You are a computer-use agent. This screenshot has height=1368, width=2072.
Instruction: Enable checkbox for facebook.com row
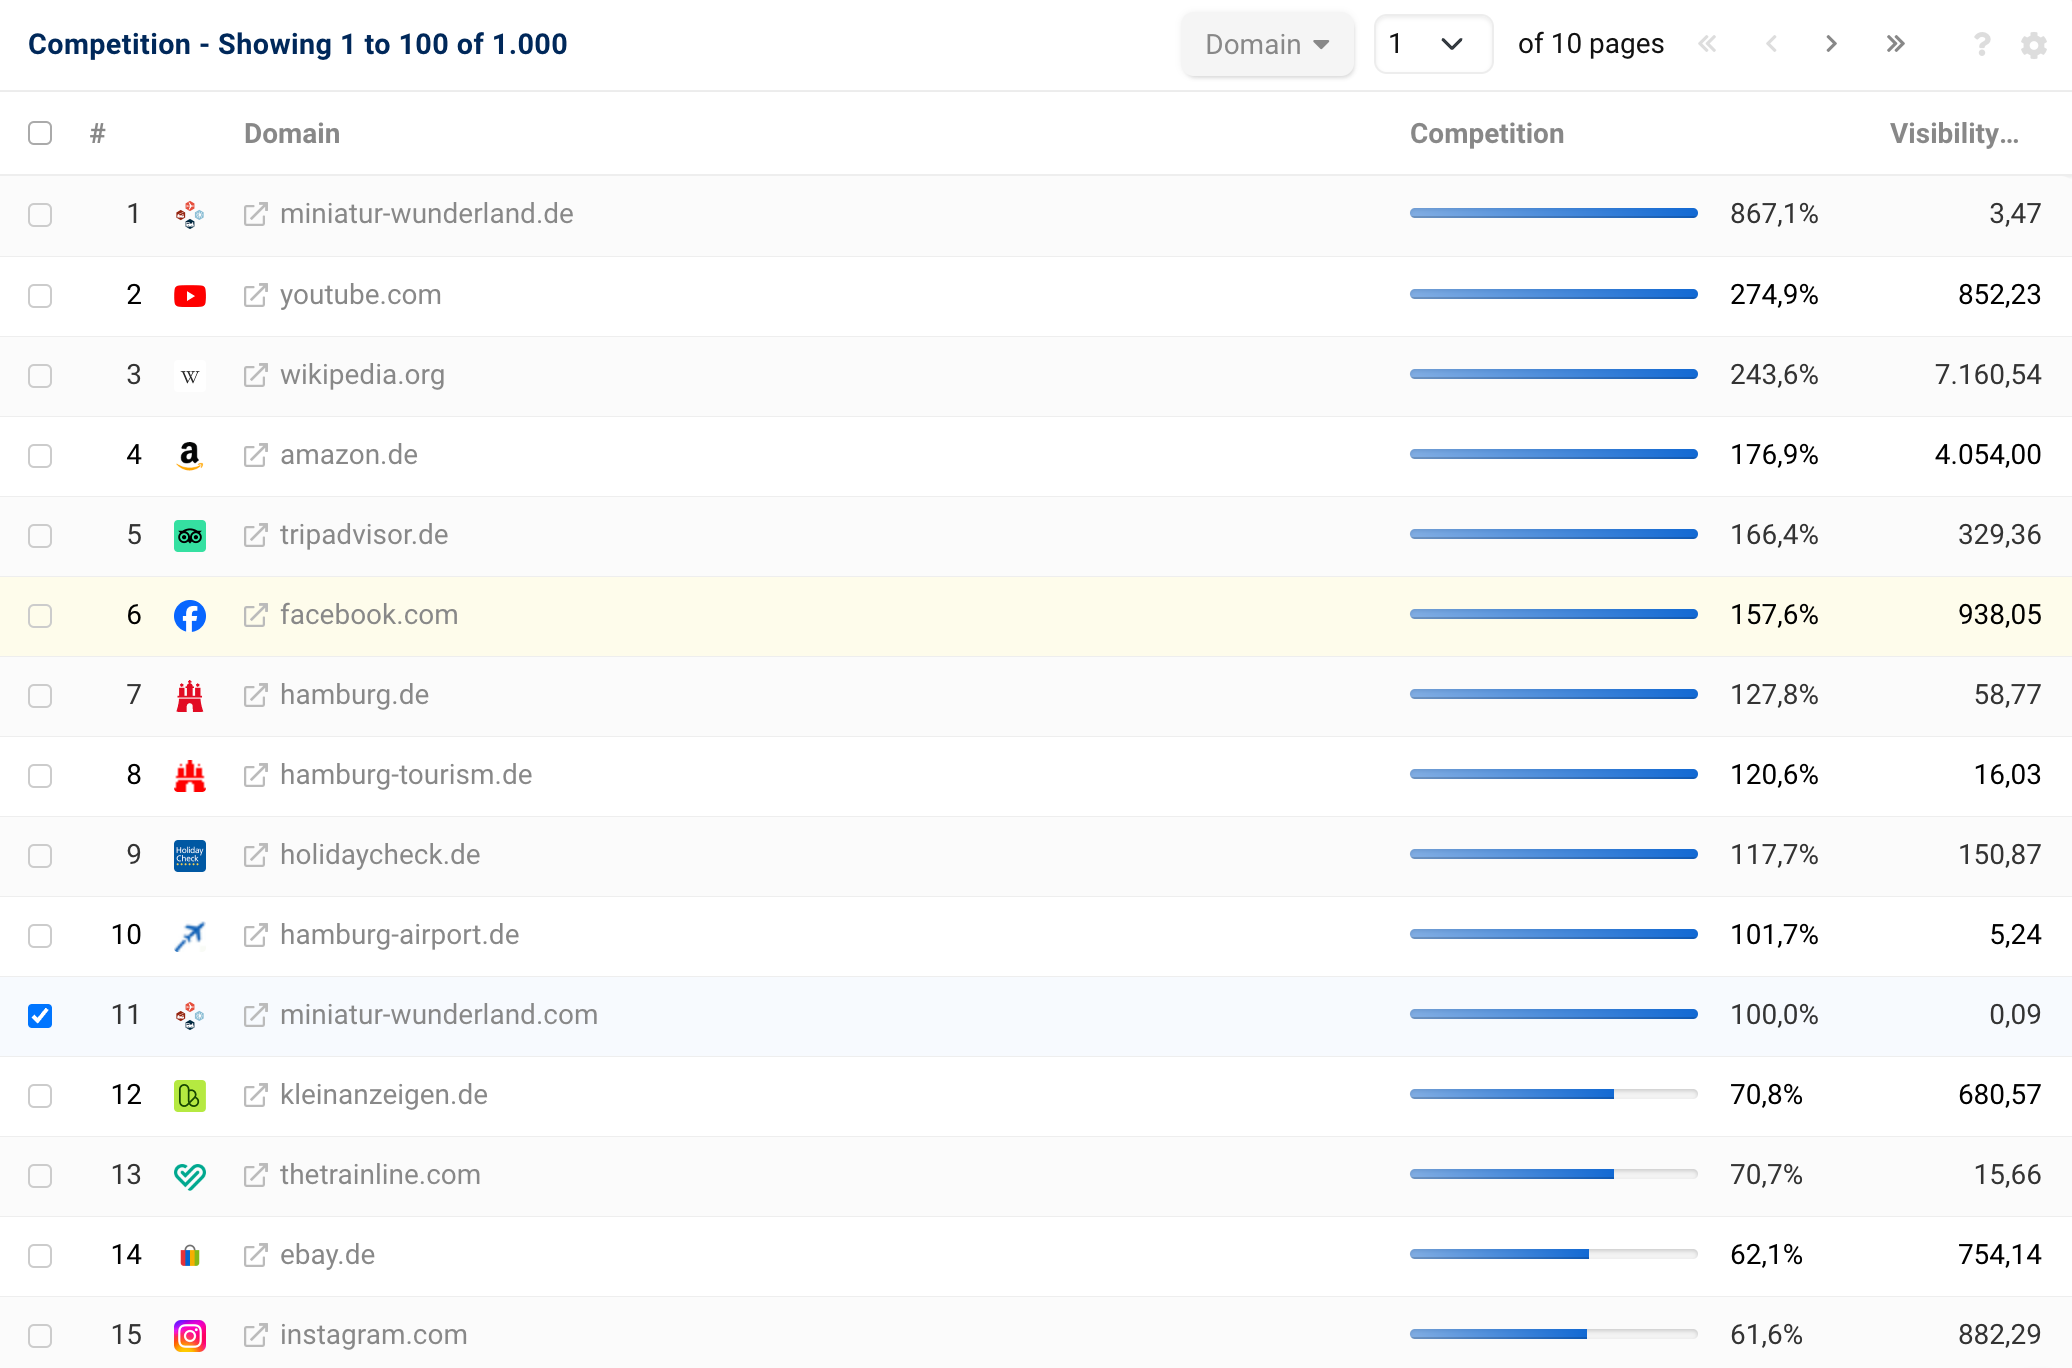point(41,614)
